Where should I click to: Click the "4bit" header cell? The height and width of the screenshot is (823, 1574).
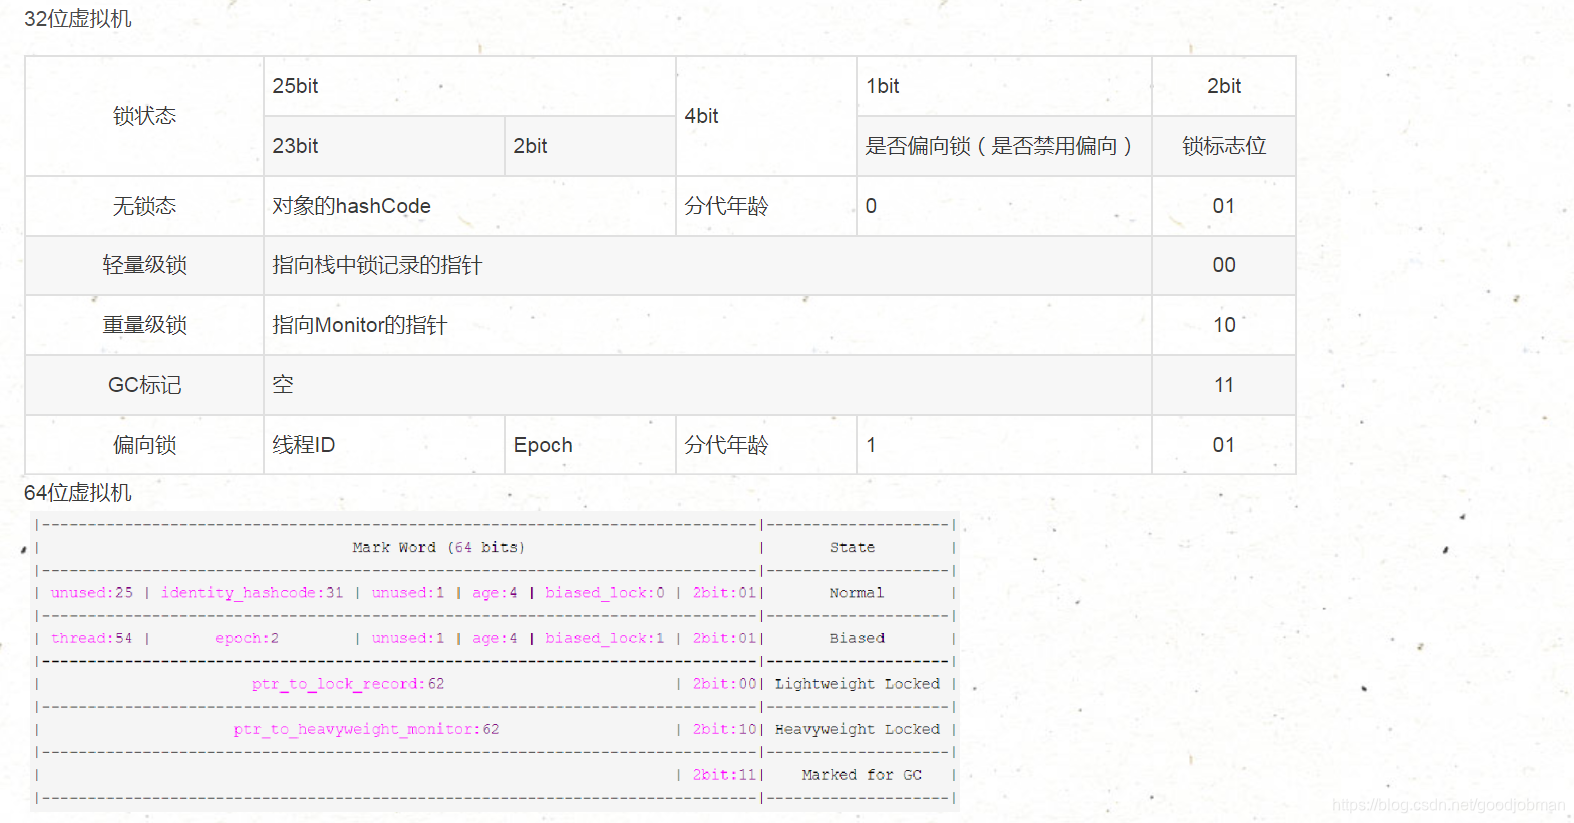pos(766,116)
